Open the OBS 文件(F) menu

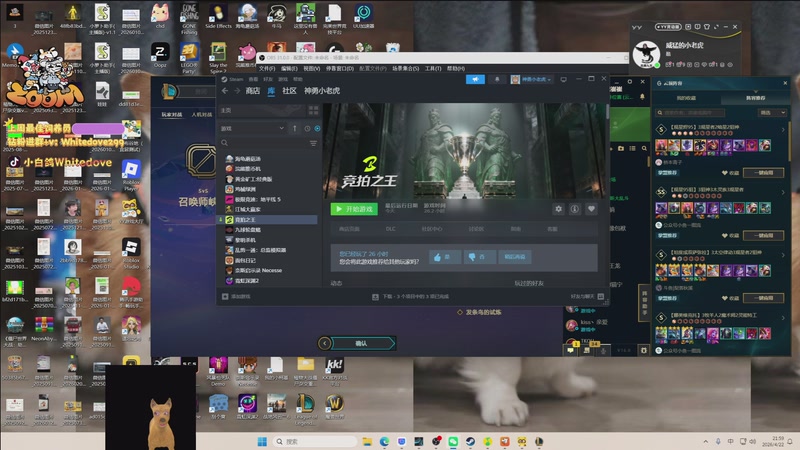pyautogui.click(x=267, y=68)
